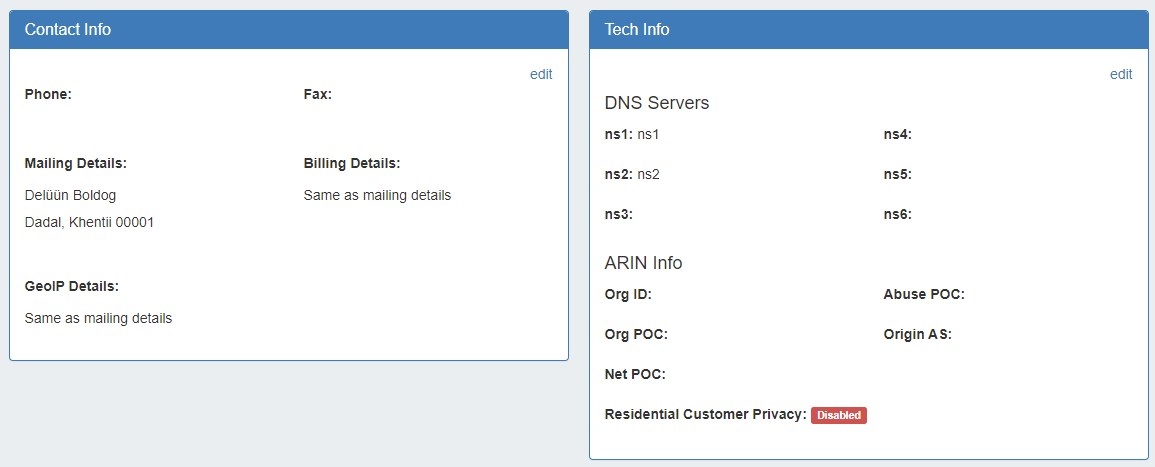1155x467 pixels.
Task: Click the Net POC label
Action: [635, 374]
